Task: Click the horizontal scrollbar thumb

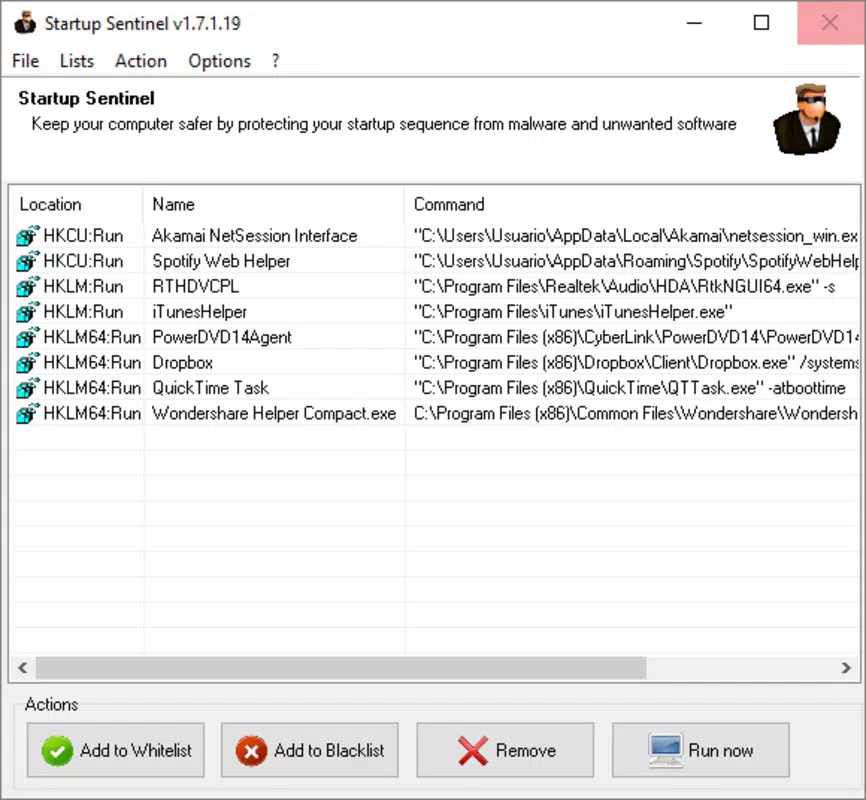Action: [x=341, y=667]
